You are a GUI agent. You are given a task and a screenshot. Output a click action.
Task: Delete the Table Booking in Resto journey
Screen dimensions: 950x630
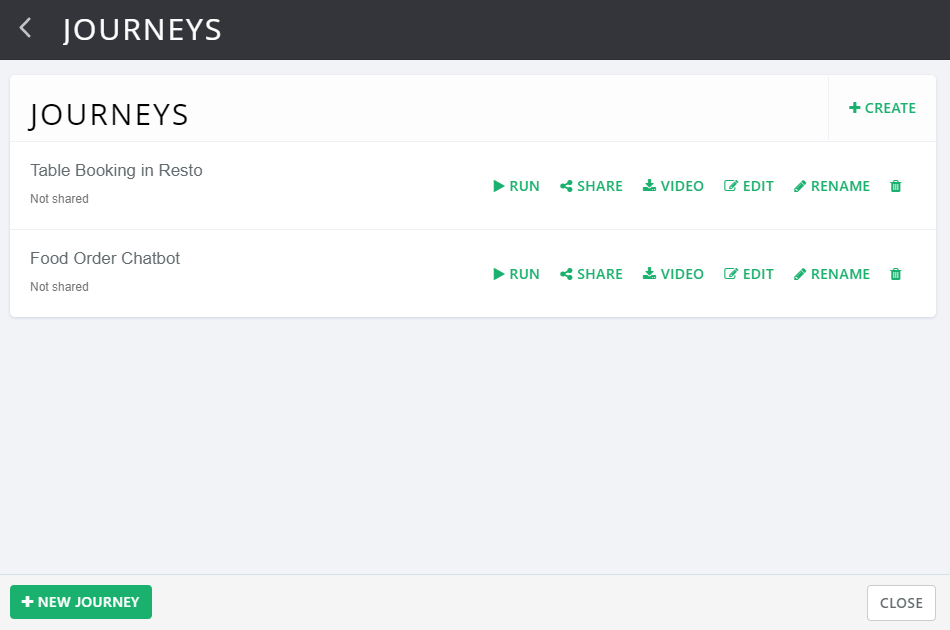(x=895, y=186)
